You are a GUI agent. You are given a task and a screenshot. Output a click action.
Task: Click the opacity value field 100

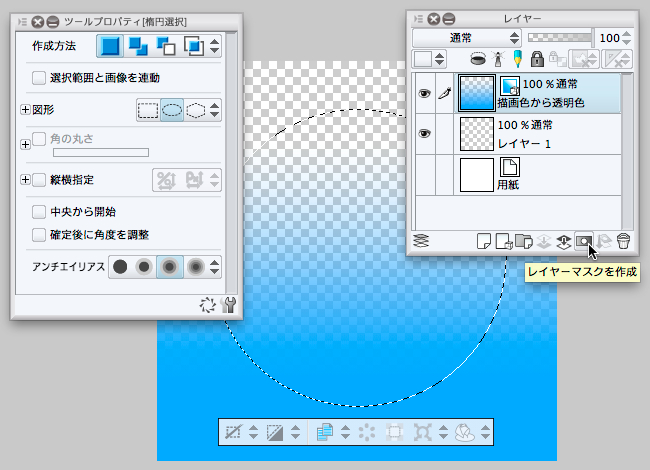(609, 38)
